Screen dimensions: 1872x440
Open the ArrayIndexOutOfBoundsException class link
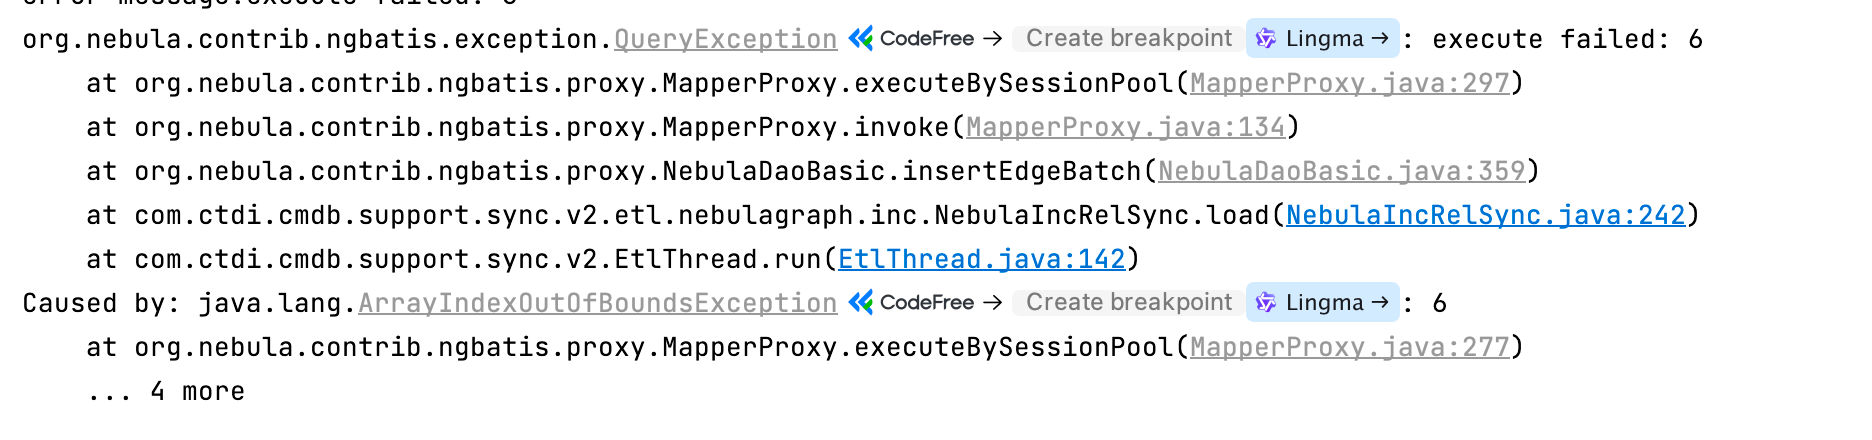point(597,304)
